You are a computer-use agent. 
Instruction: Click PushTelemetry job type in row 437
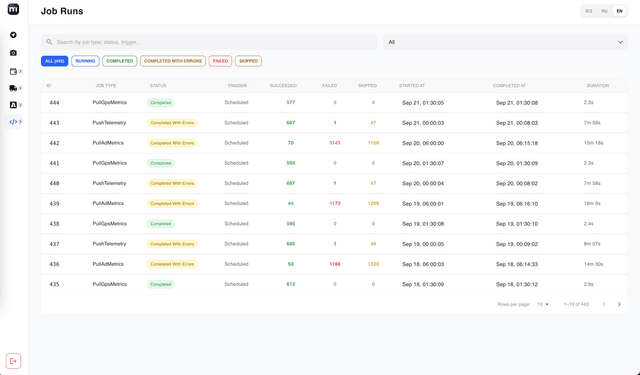pyautogui.click(x=109, y=244)
